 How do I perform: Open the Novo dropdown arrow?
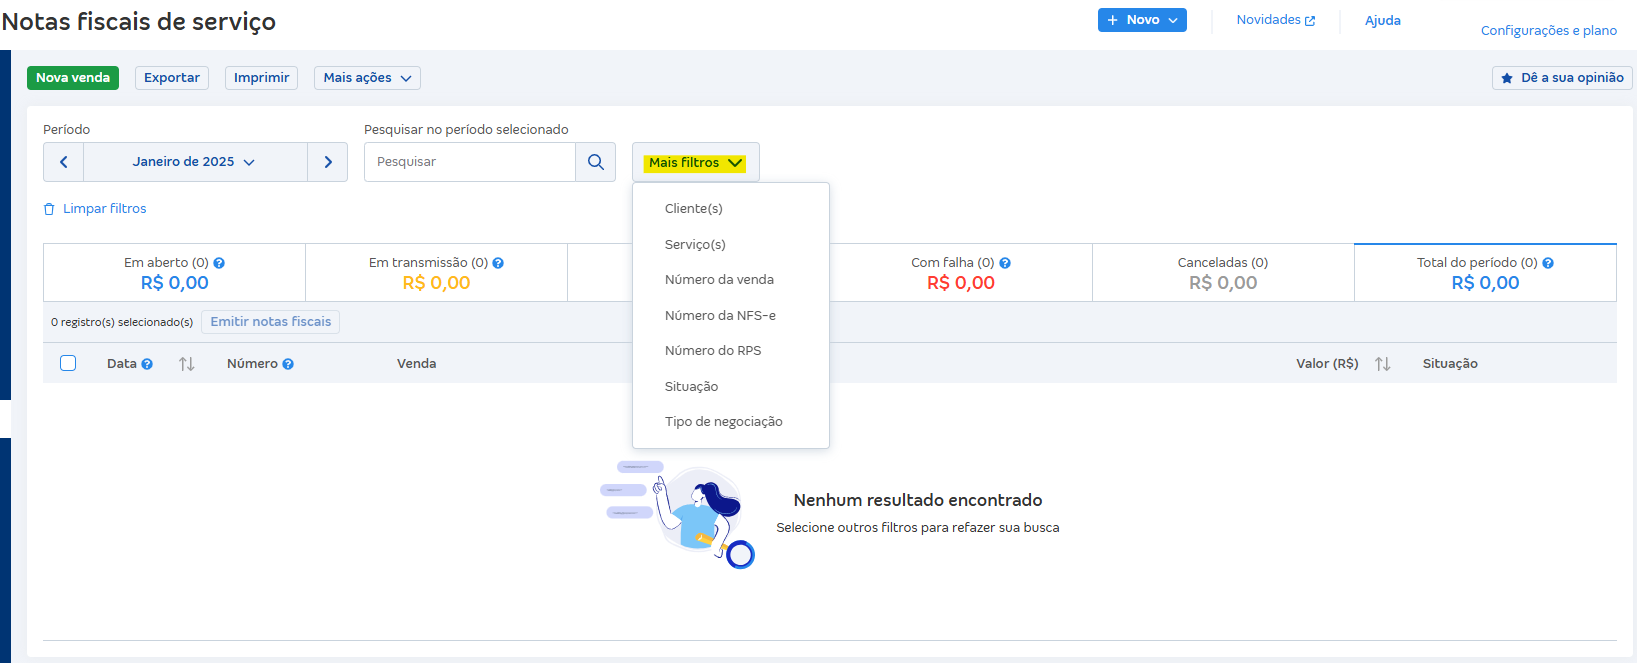(x=1173, y=20)
